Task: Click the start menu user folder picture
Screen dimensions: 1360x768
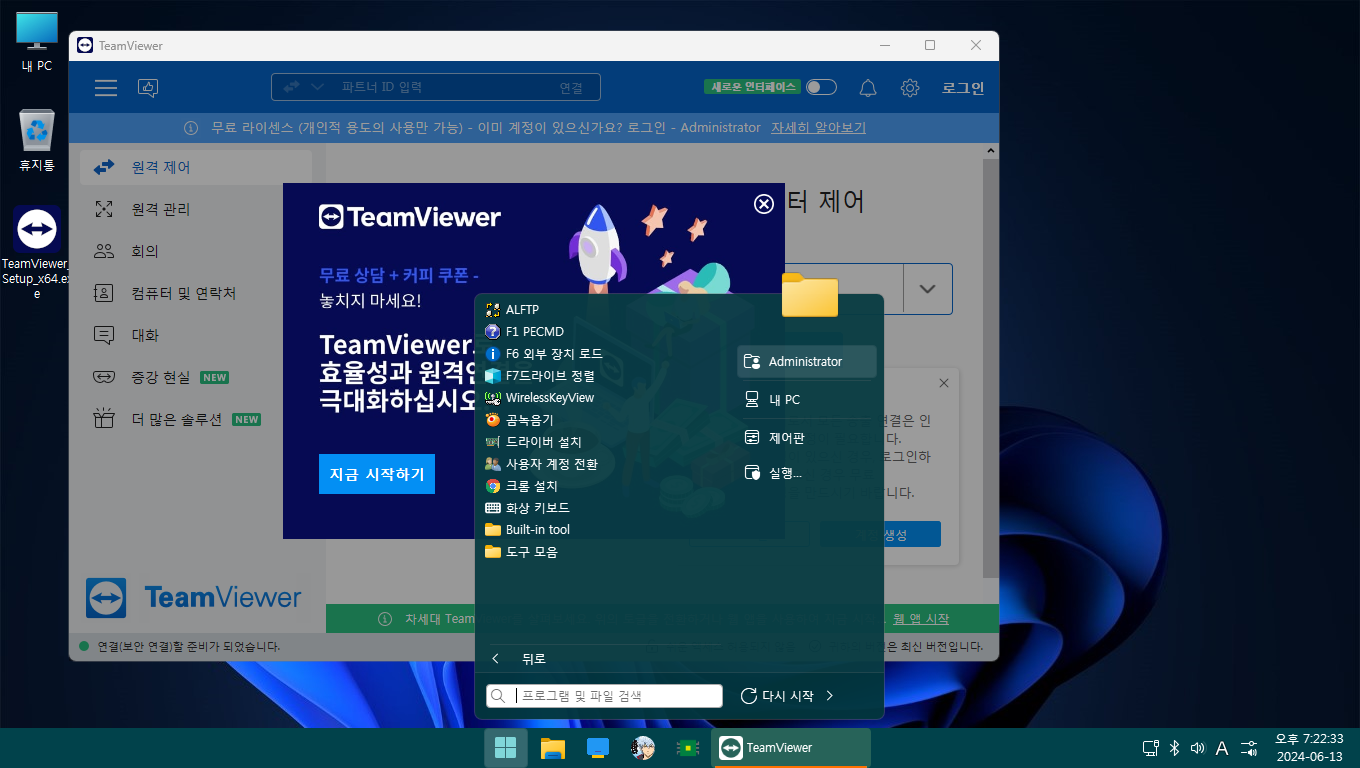Action: [x=810, y=294]
